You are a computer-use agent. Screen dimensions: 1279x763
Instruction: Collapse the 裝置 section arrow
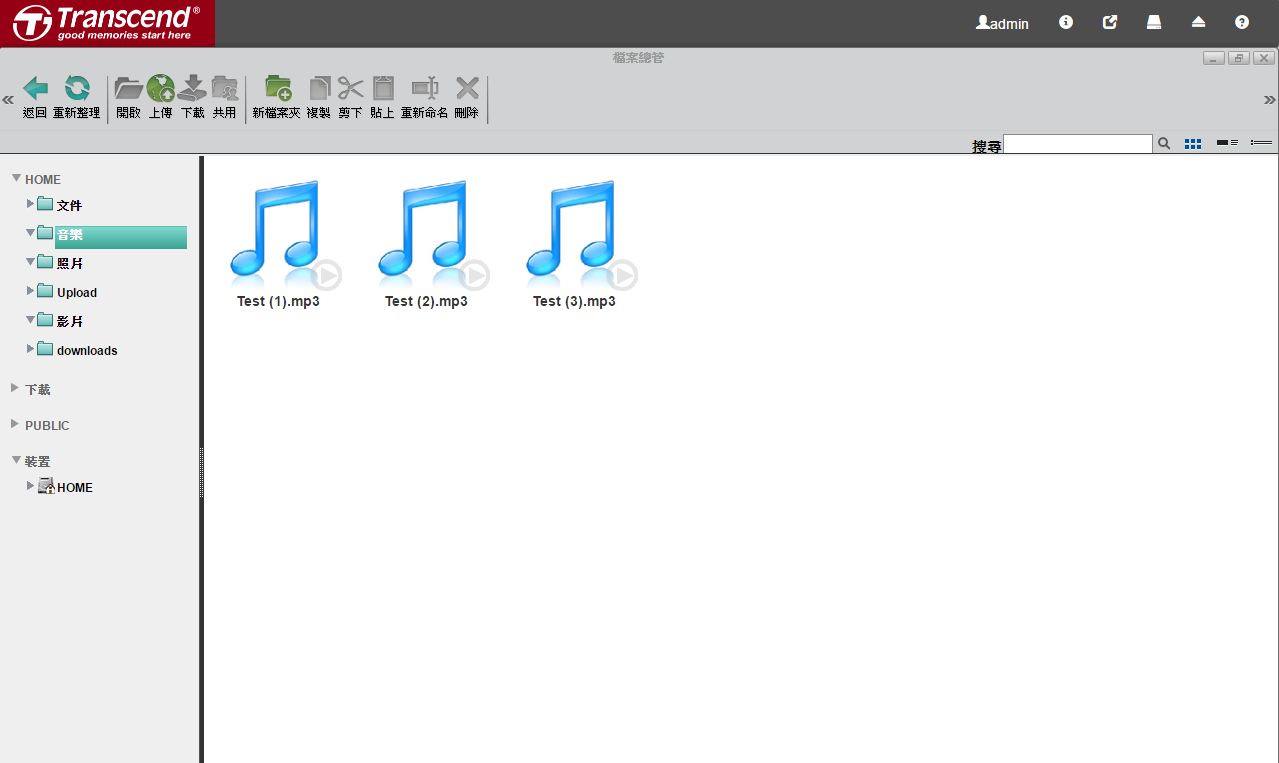tap(16, 460)
